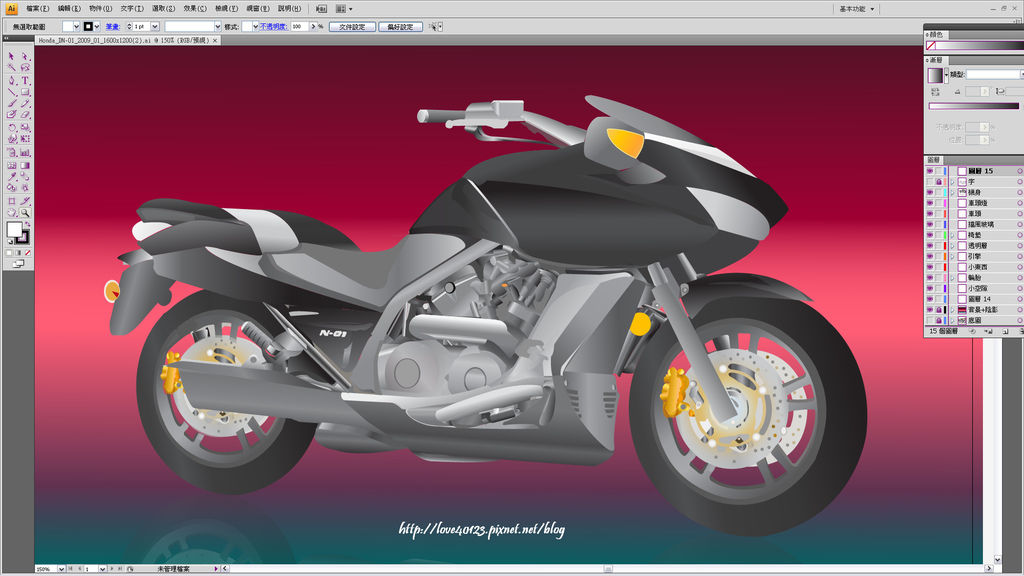This screenshot has height=576, width=1024.
Task: Select the Eyedropper tool
Action: pos(11,177)
